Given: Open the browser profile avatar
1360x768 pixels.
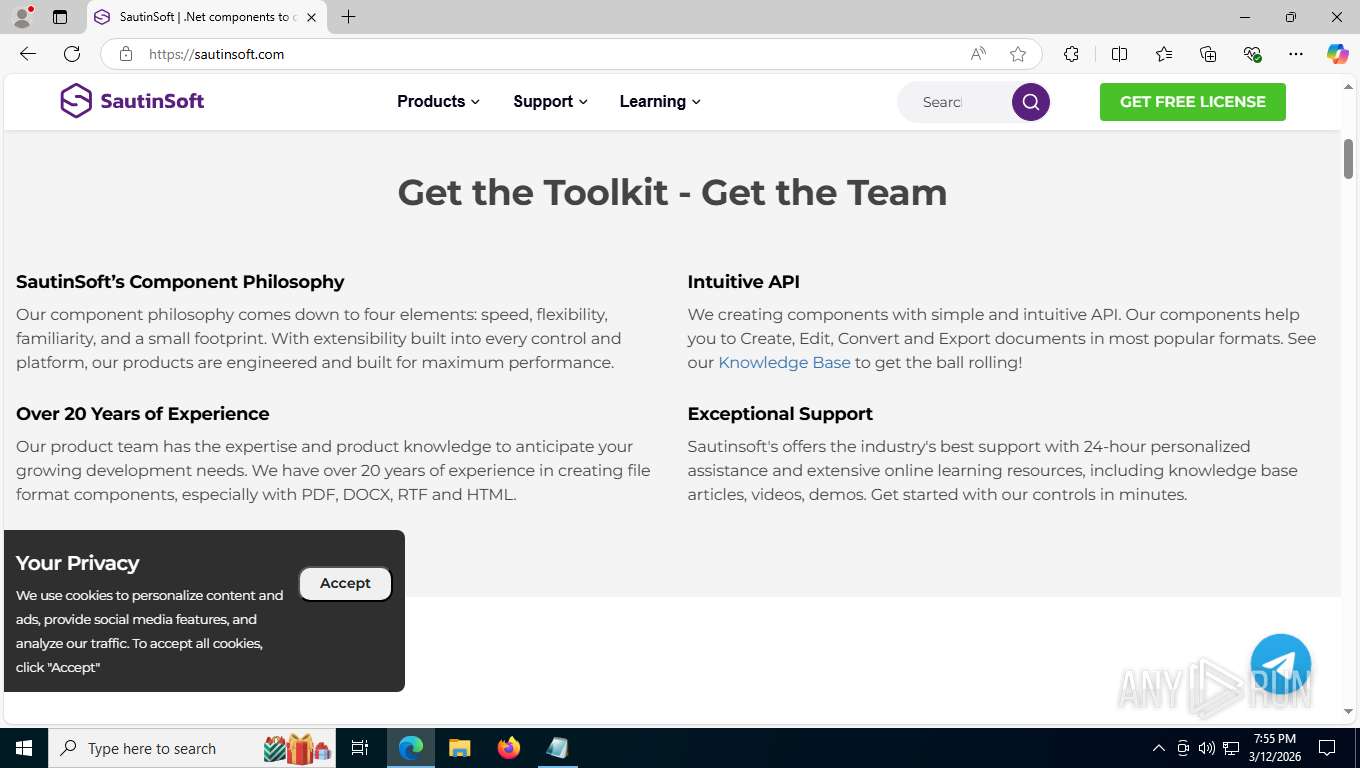Looking at the screenshot, I should (22, 17).
